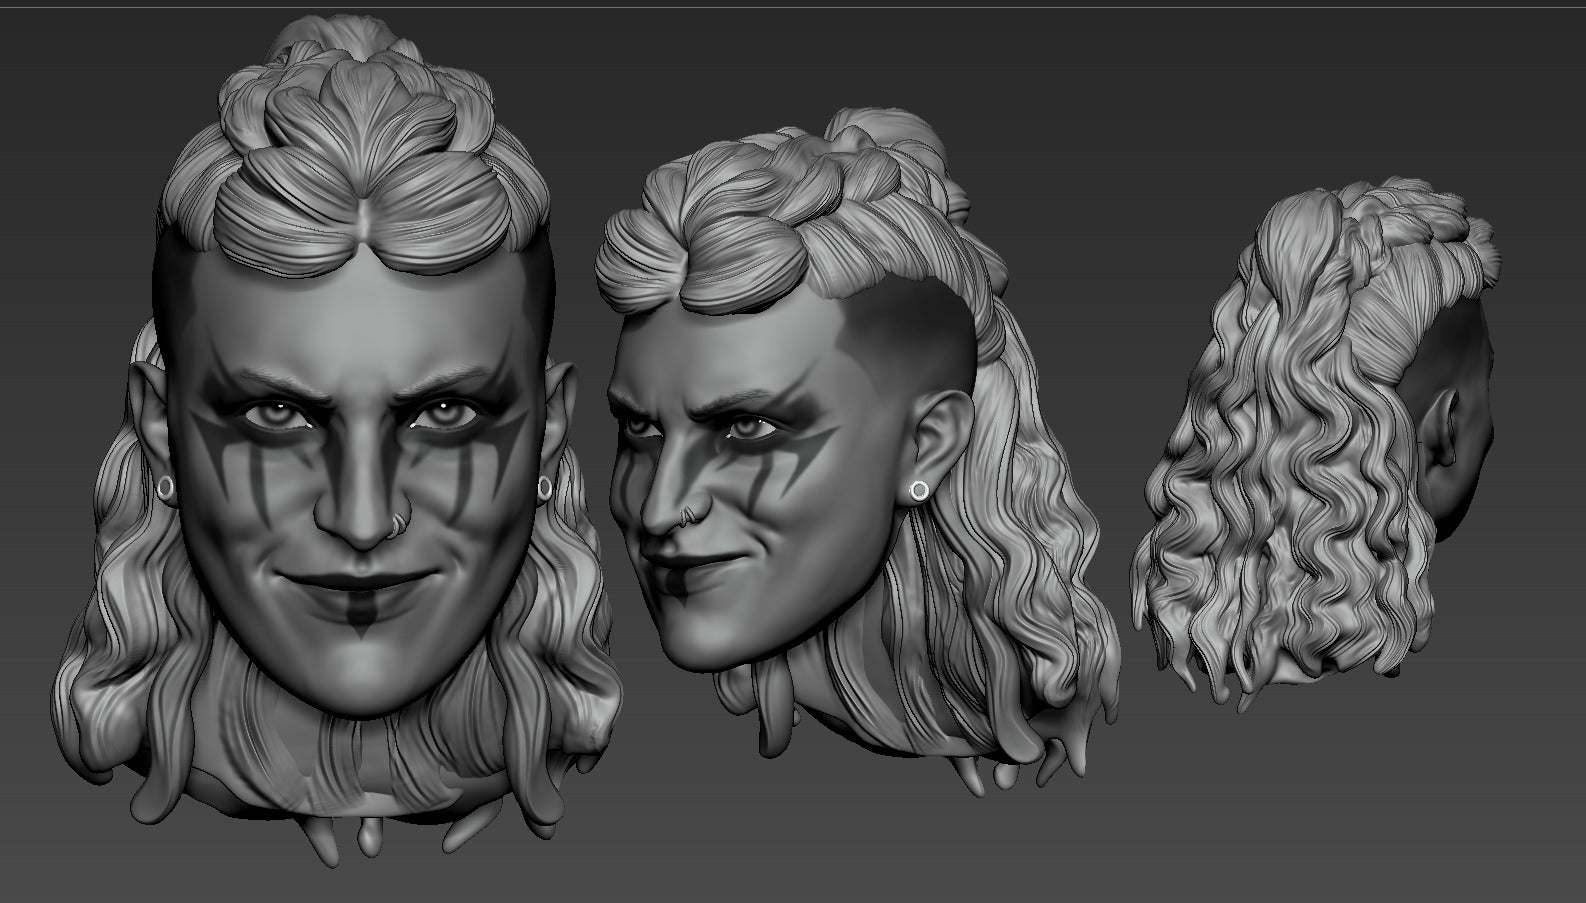Image resolution: width=1586 pixels, height=903 pixels.
Task: Click the visible eye on the middle head
Action: (x=752, y=428)
